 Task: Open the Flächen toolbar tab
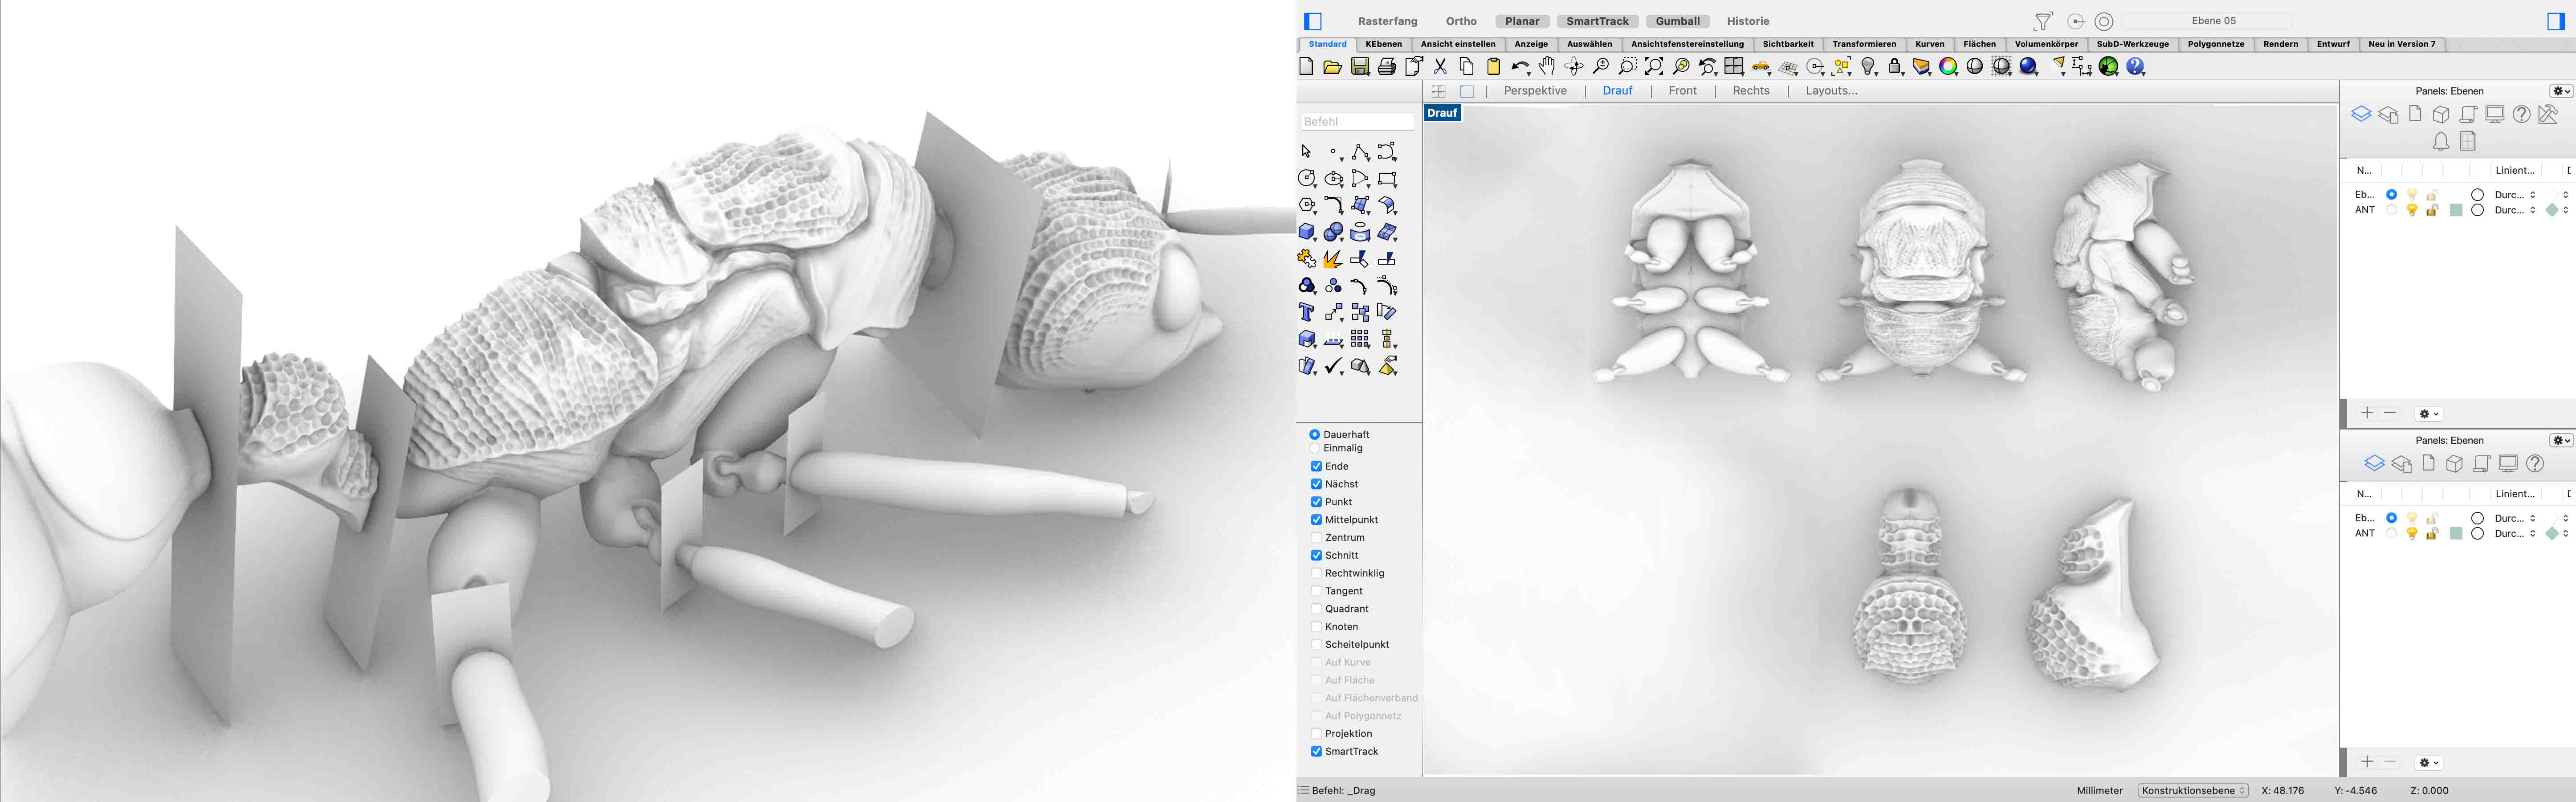coord(1979,45)
